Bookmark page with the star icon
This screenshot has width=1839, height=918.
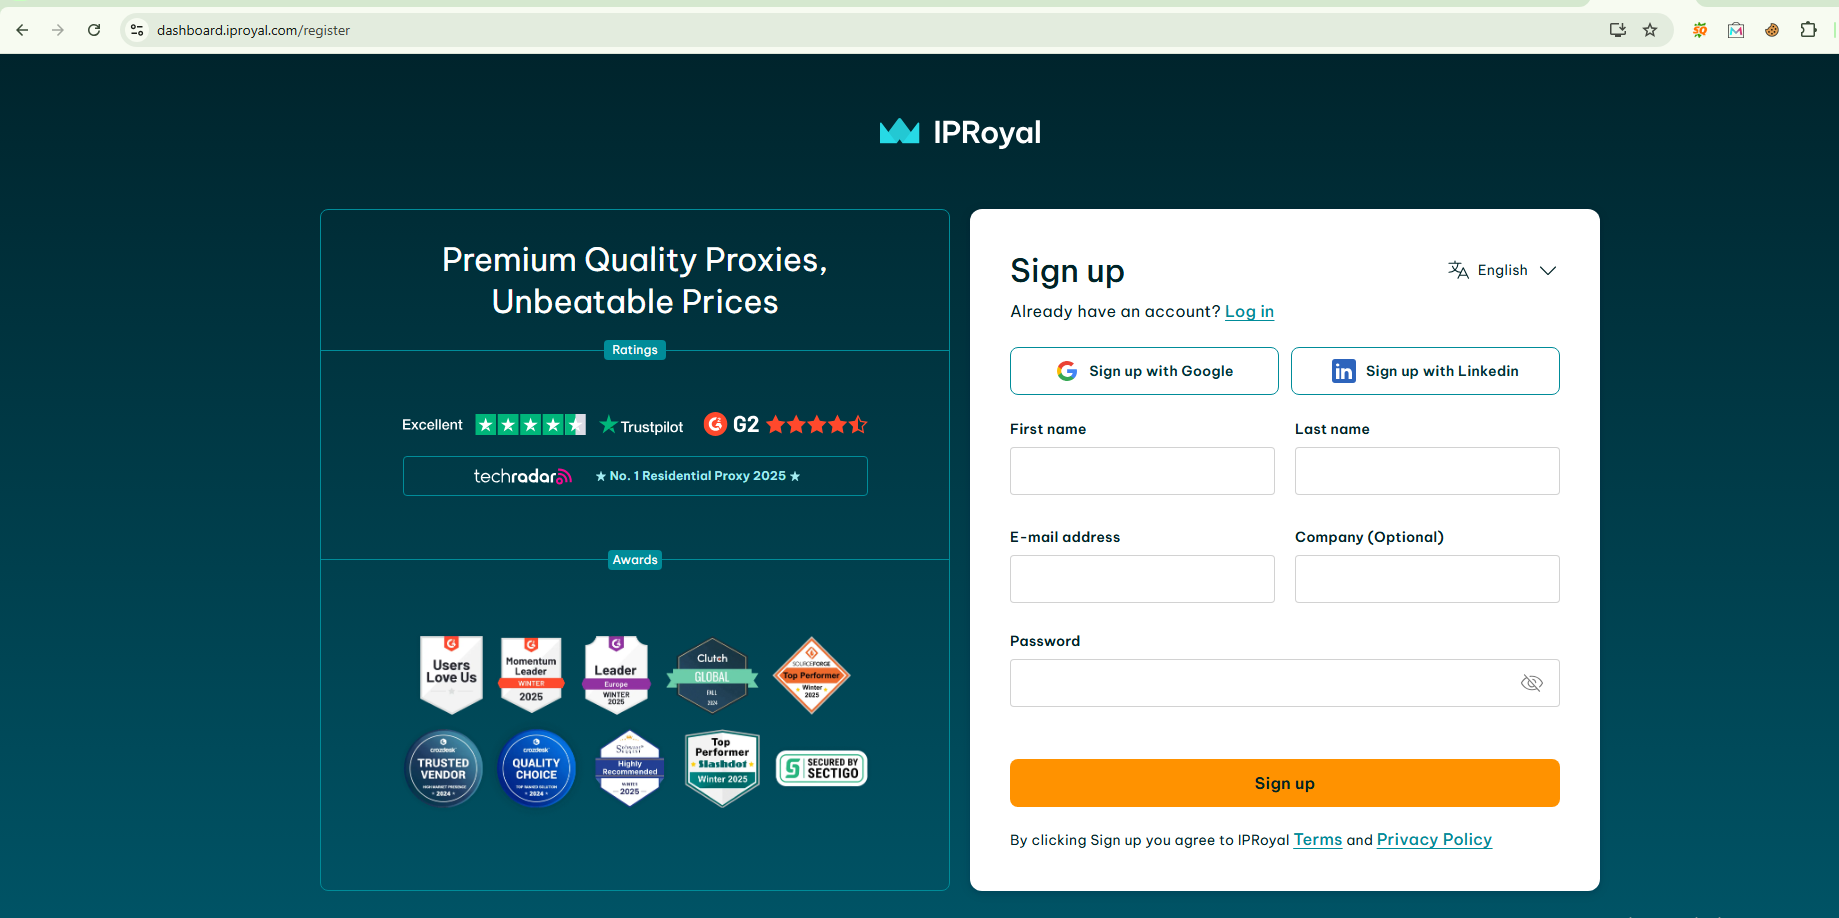click(x=1650, y=30)
